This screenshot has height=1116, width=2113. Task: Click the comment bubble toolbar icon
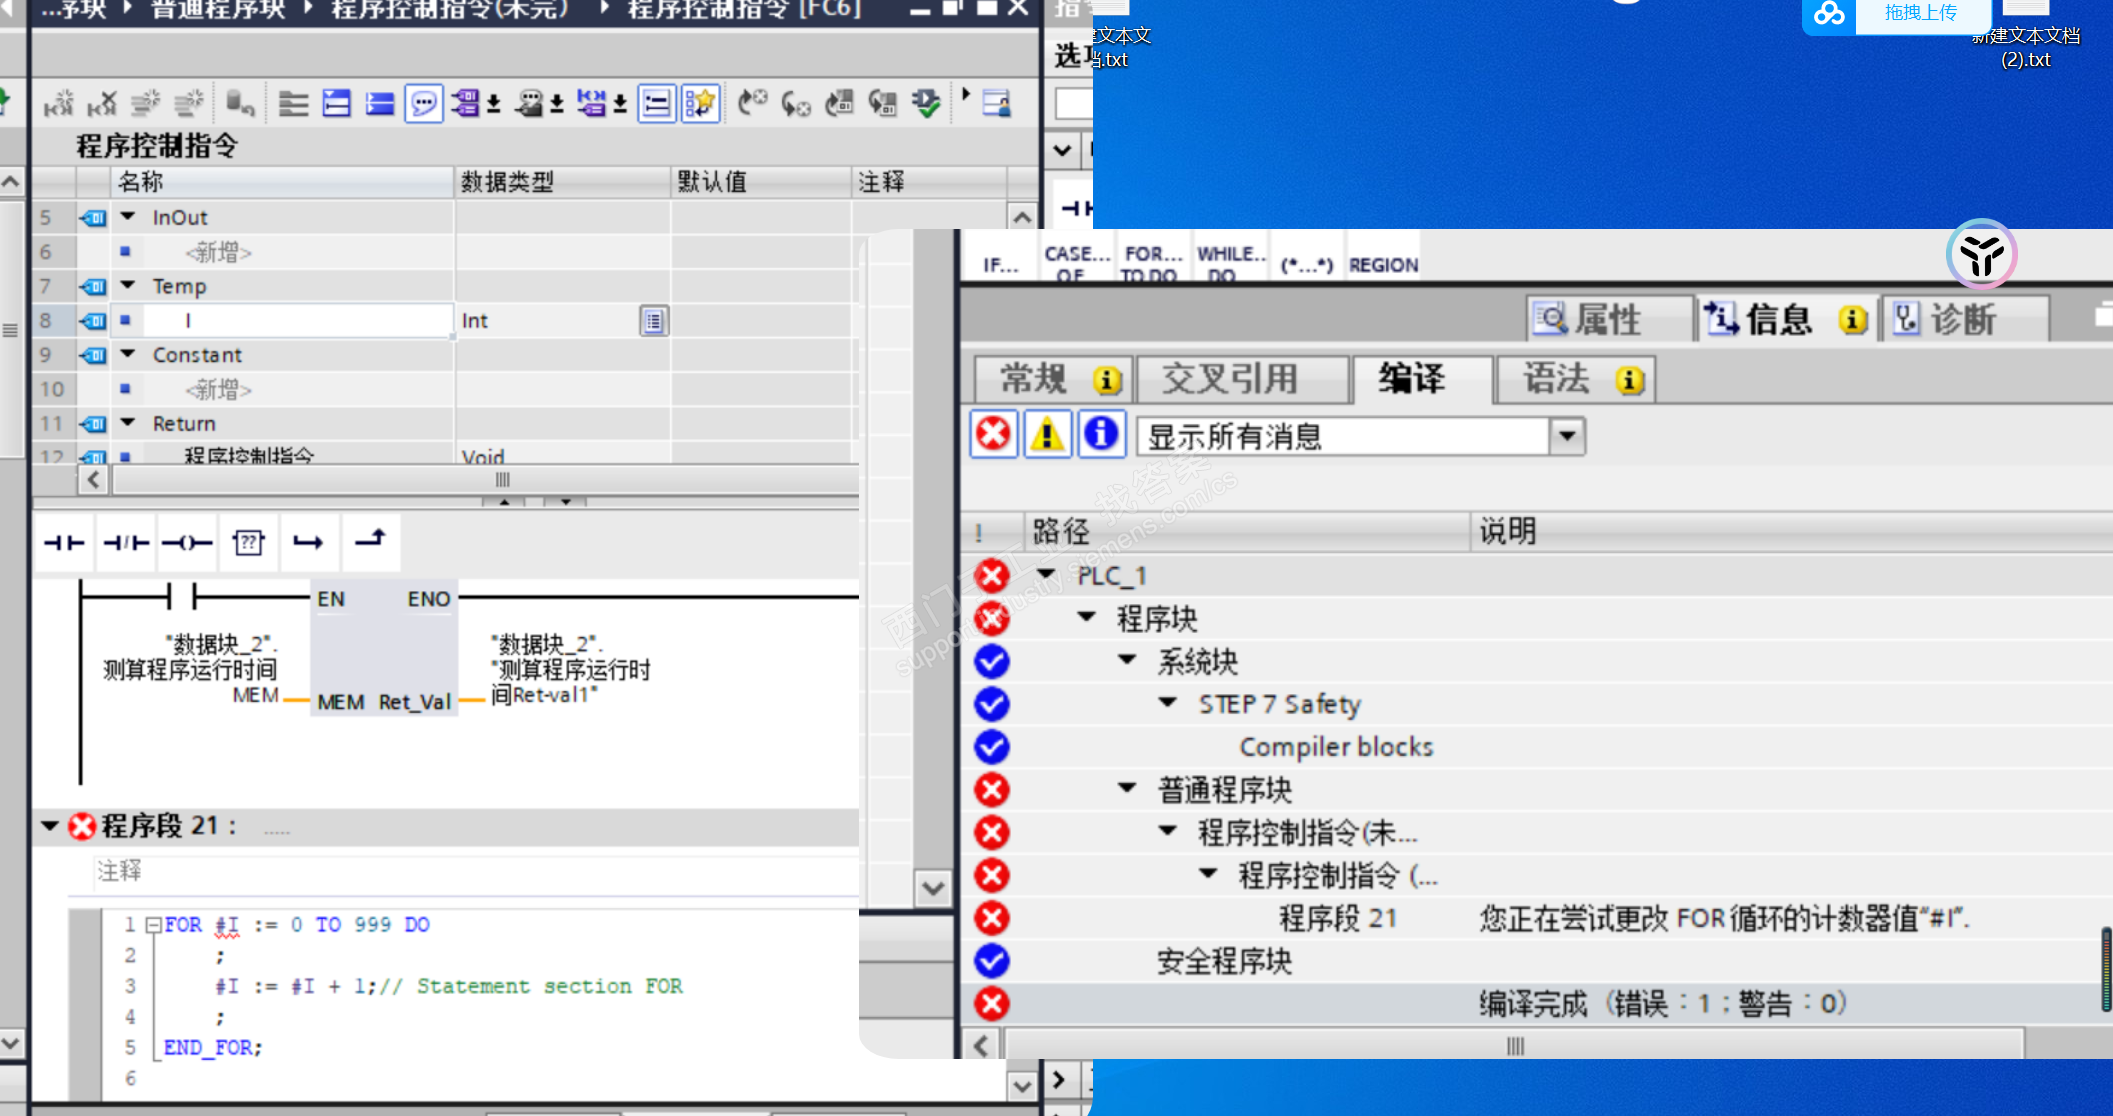(x=424, y=103)
